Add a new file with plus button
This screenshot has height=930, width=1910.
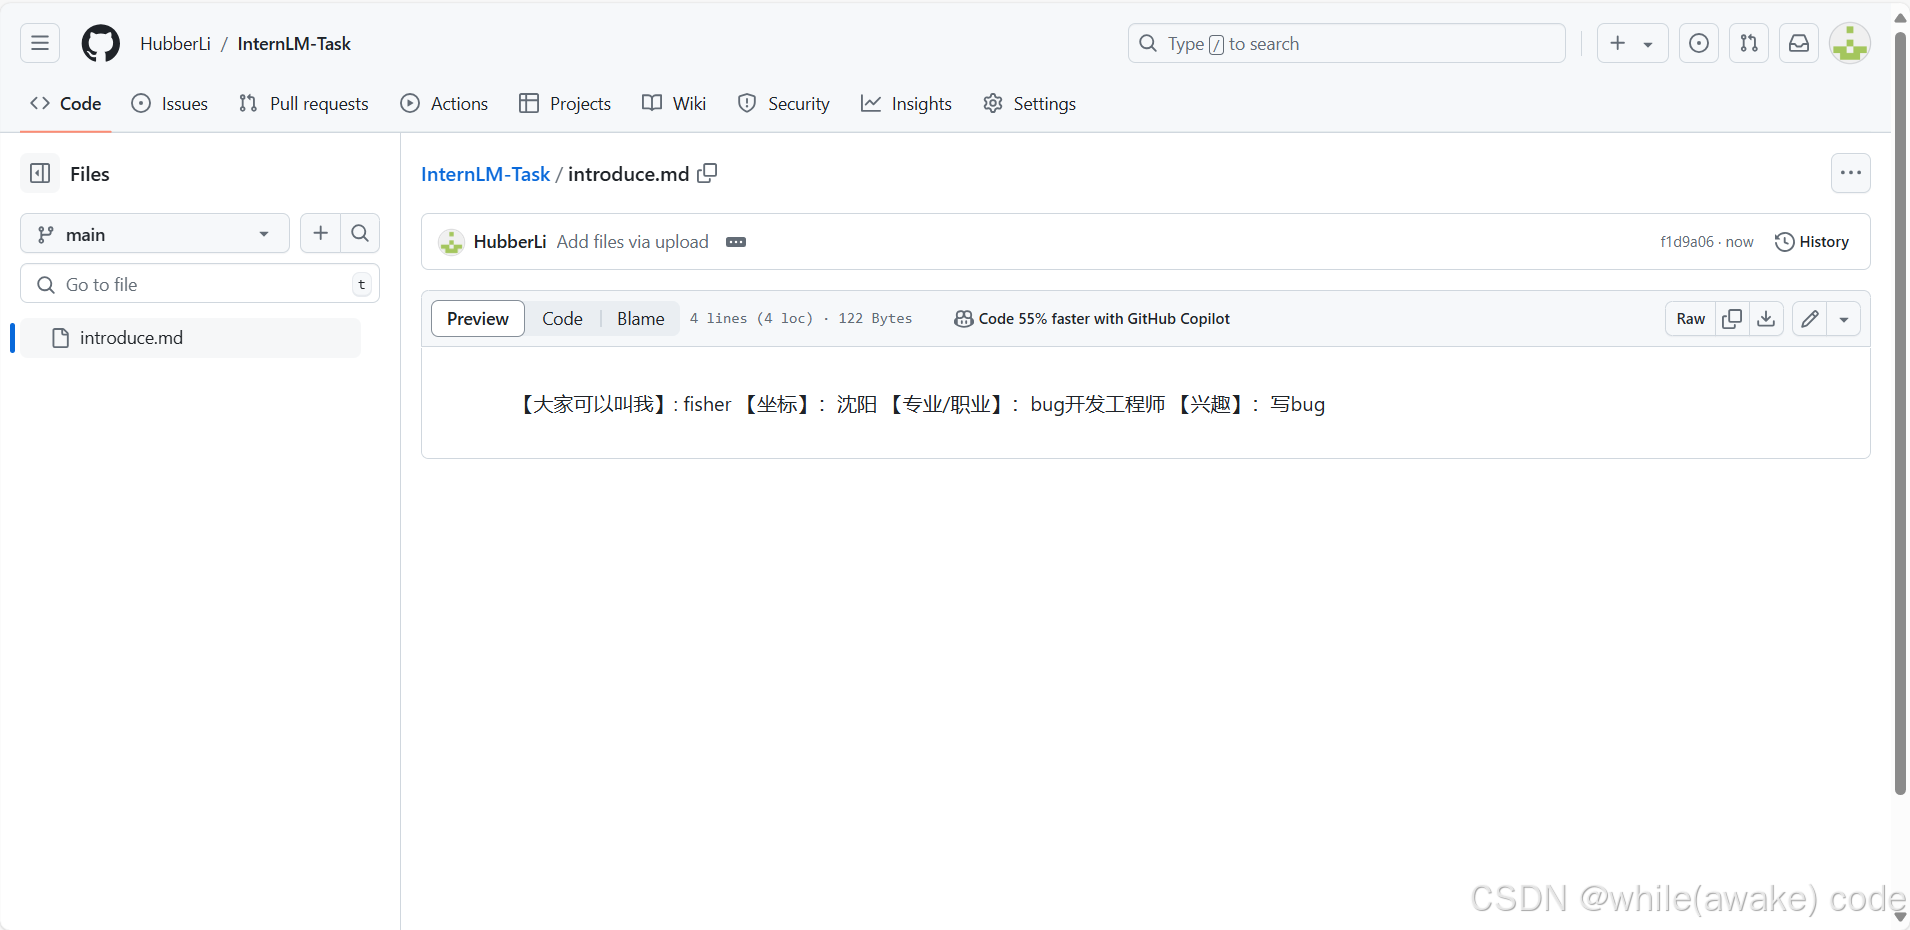320,233
